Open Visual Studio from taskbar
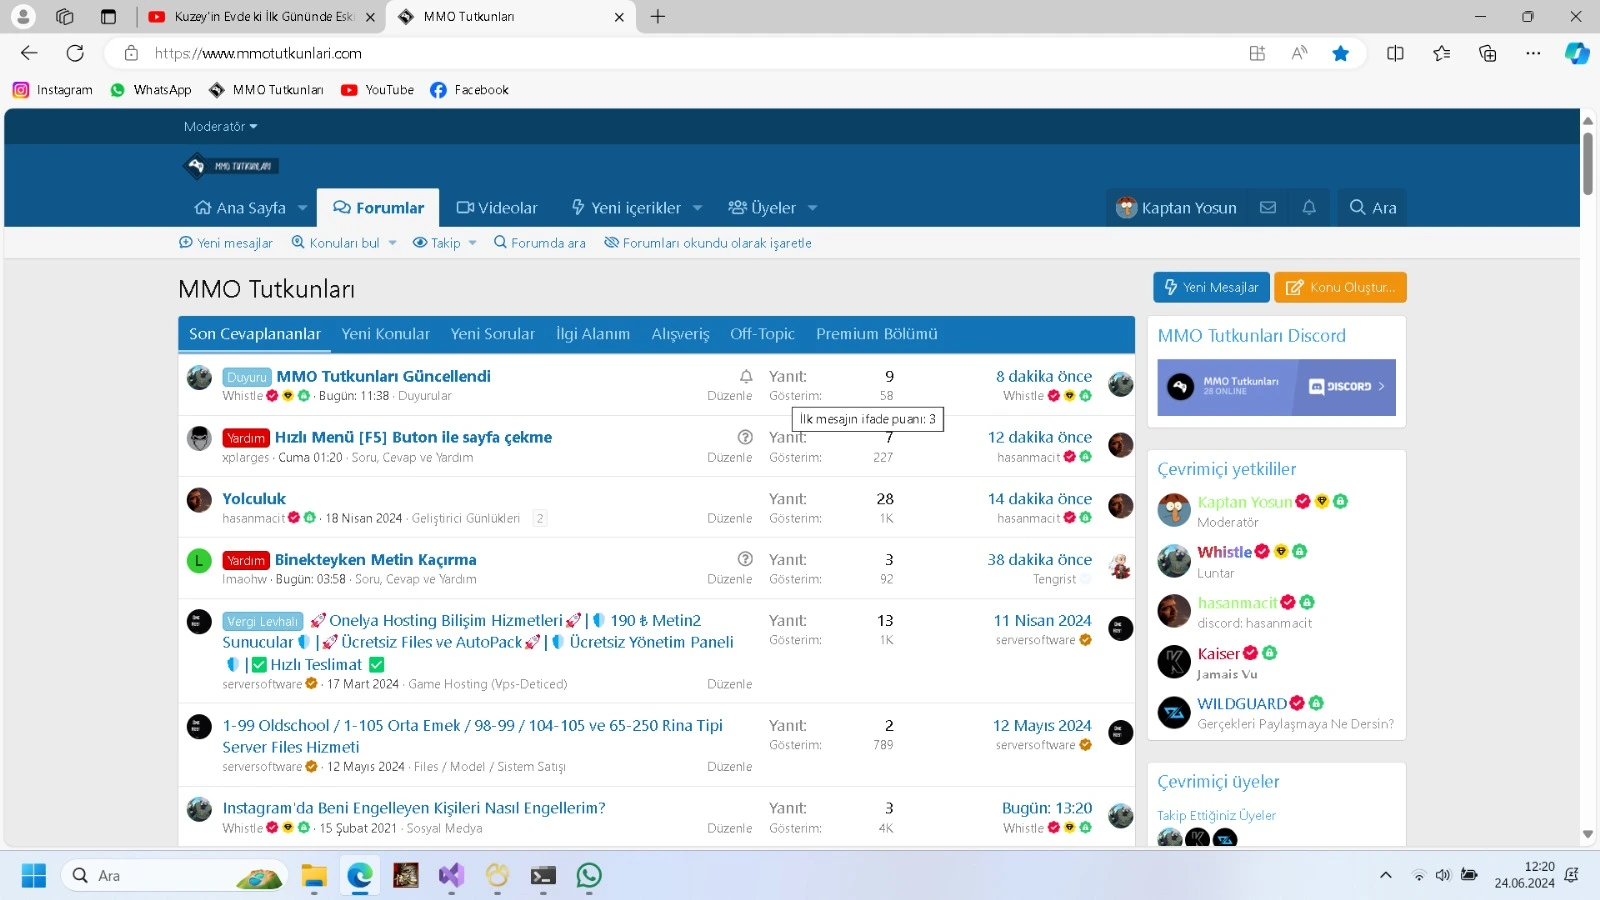 [451, 876]
